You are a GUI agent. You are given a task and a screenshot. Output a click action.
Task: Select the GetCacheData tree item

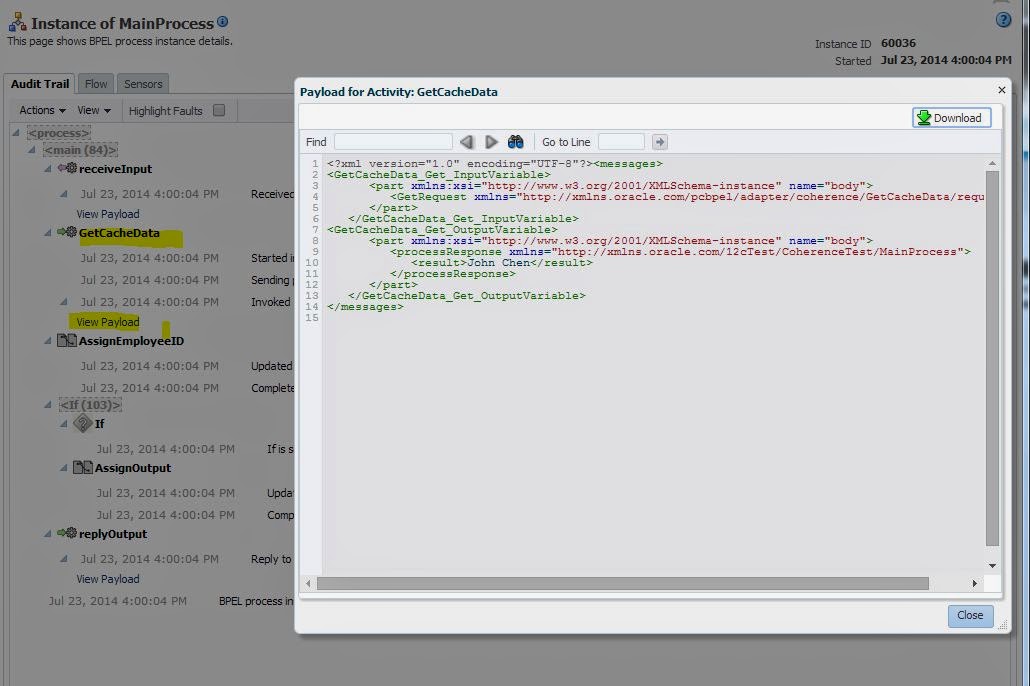(x=119, y=233)
